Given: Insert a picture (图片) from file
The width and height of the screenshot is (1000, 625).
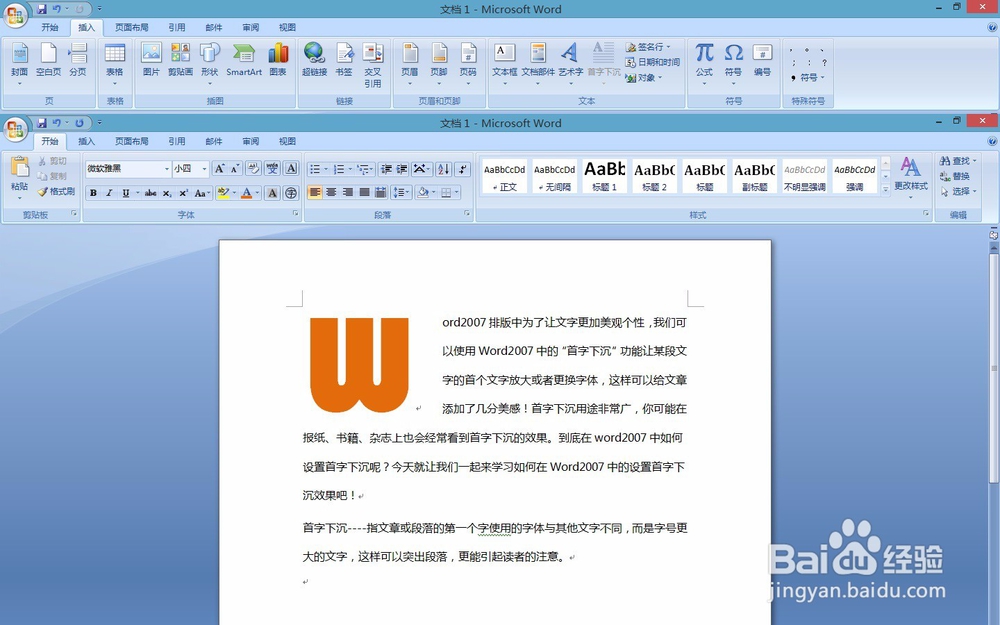Looking at the screenshot, I should pos(151,60).
